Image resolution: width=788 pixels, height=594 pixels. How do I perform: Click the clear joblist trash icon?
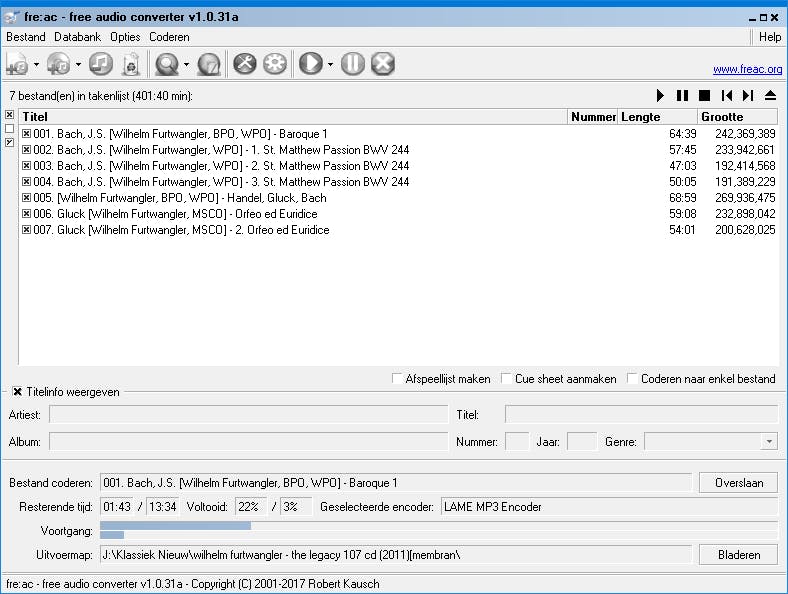tap(131, 64)
